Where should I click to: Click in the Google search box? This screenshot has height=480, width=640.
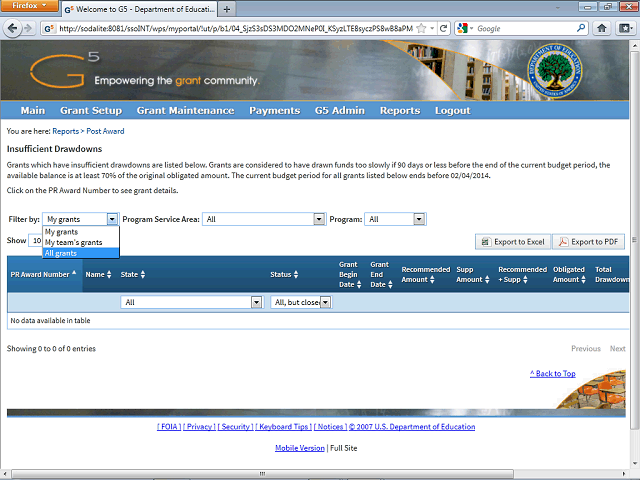pos(526,28)
